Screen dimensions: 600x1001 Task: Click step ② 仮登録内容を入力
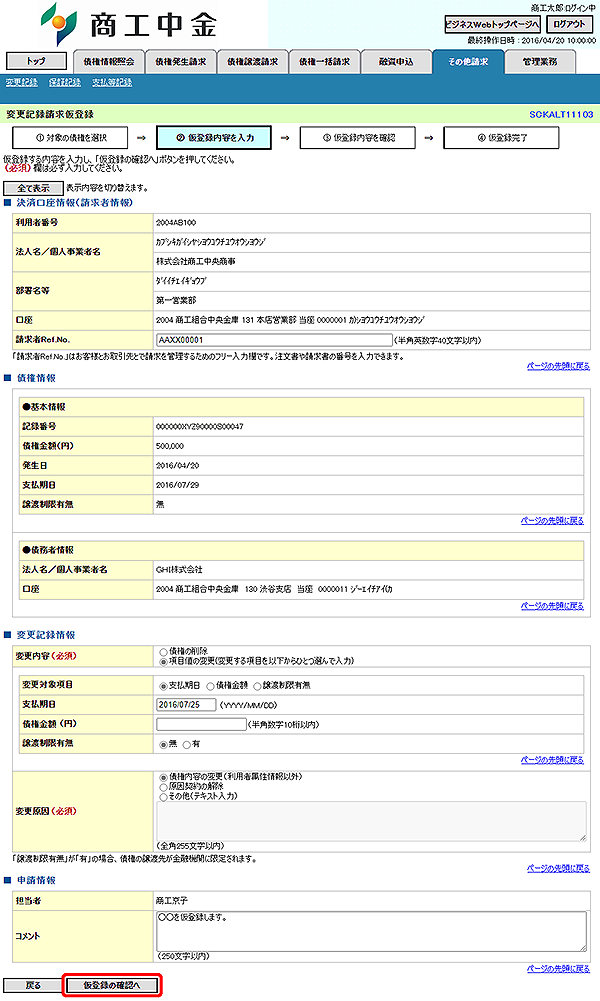[214, 138]
